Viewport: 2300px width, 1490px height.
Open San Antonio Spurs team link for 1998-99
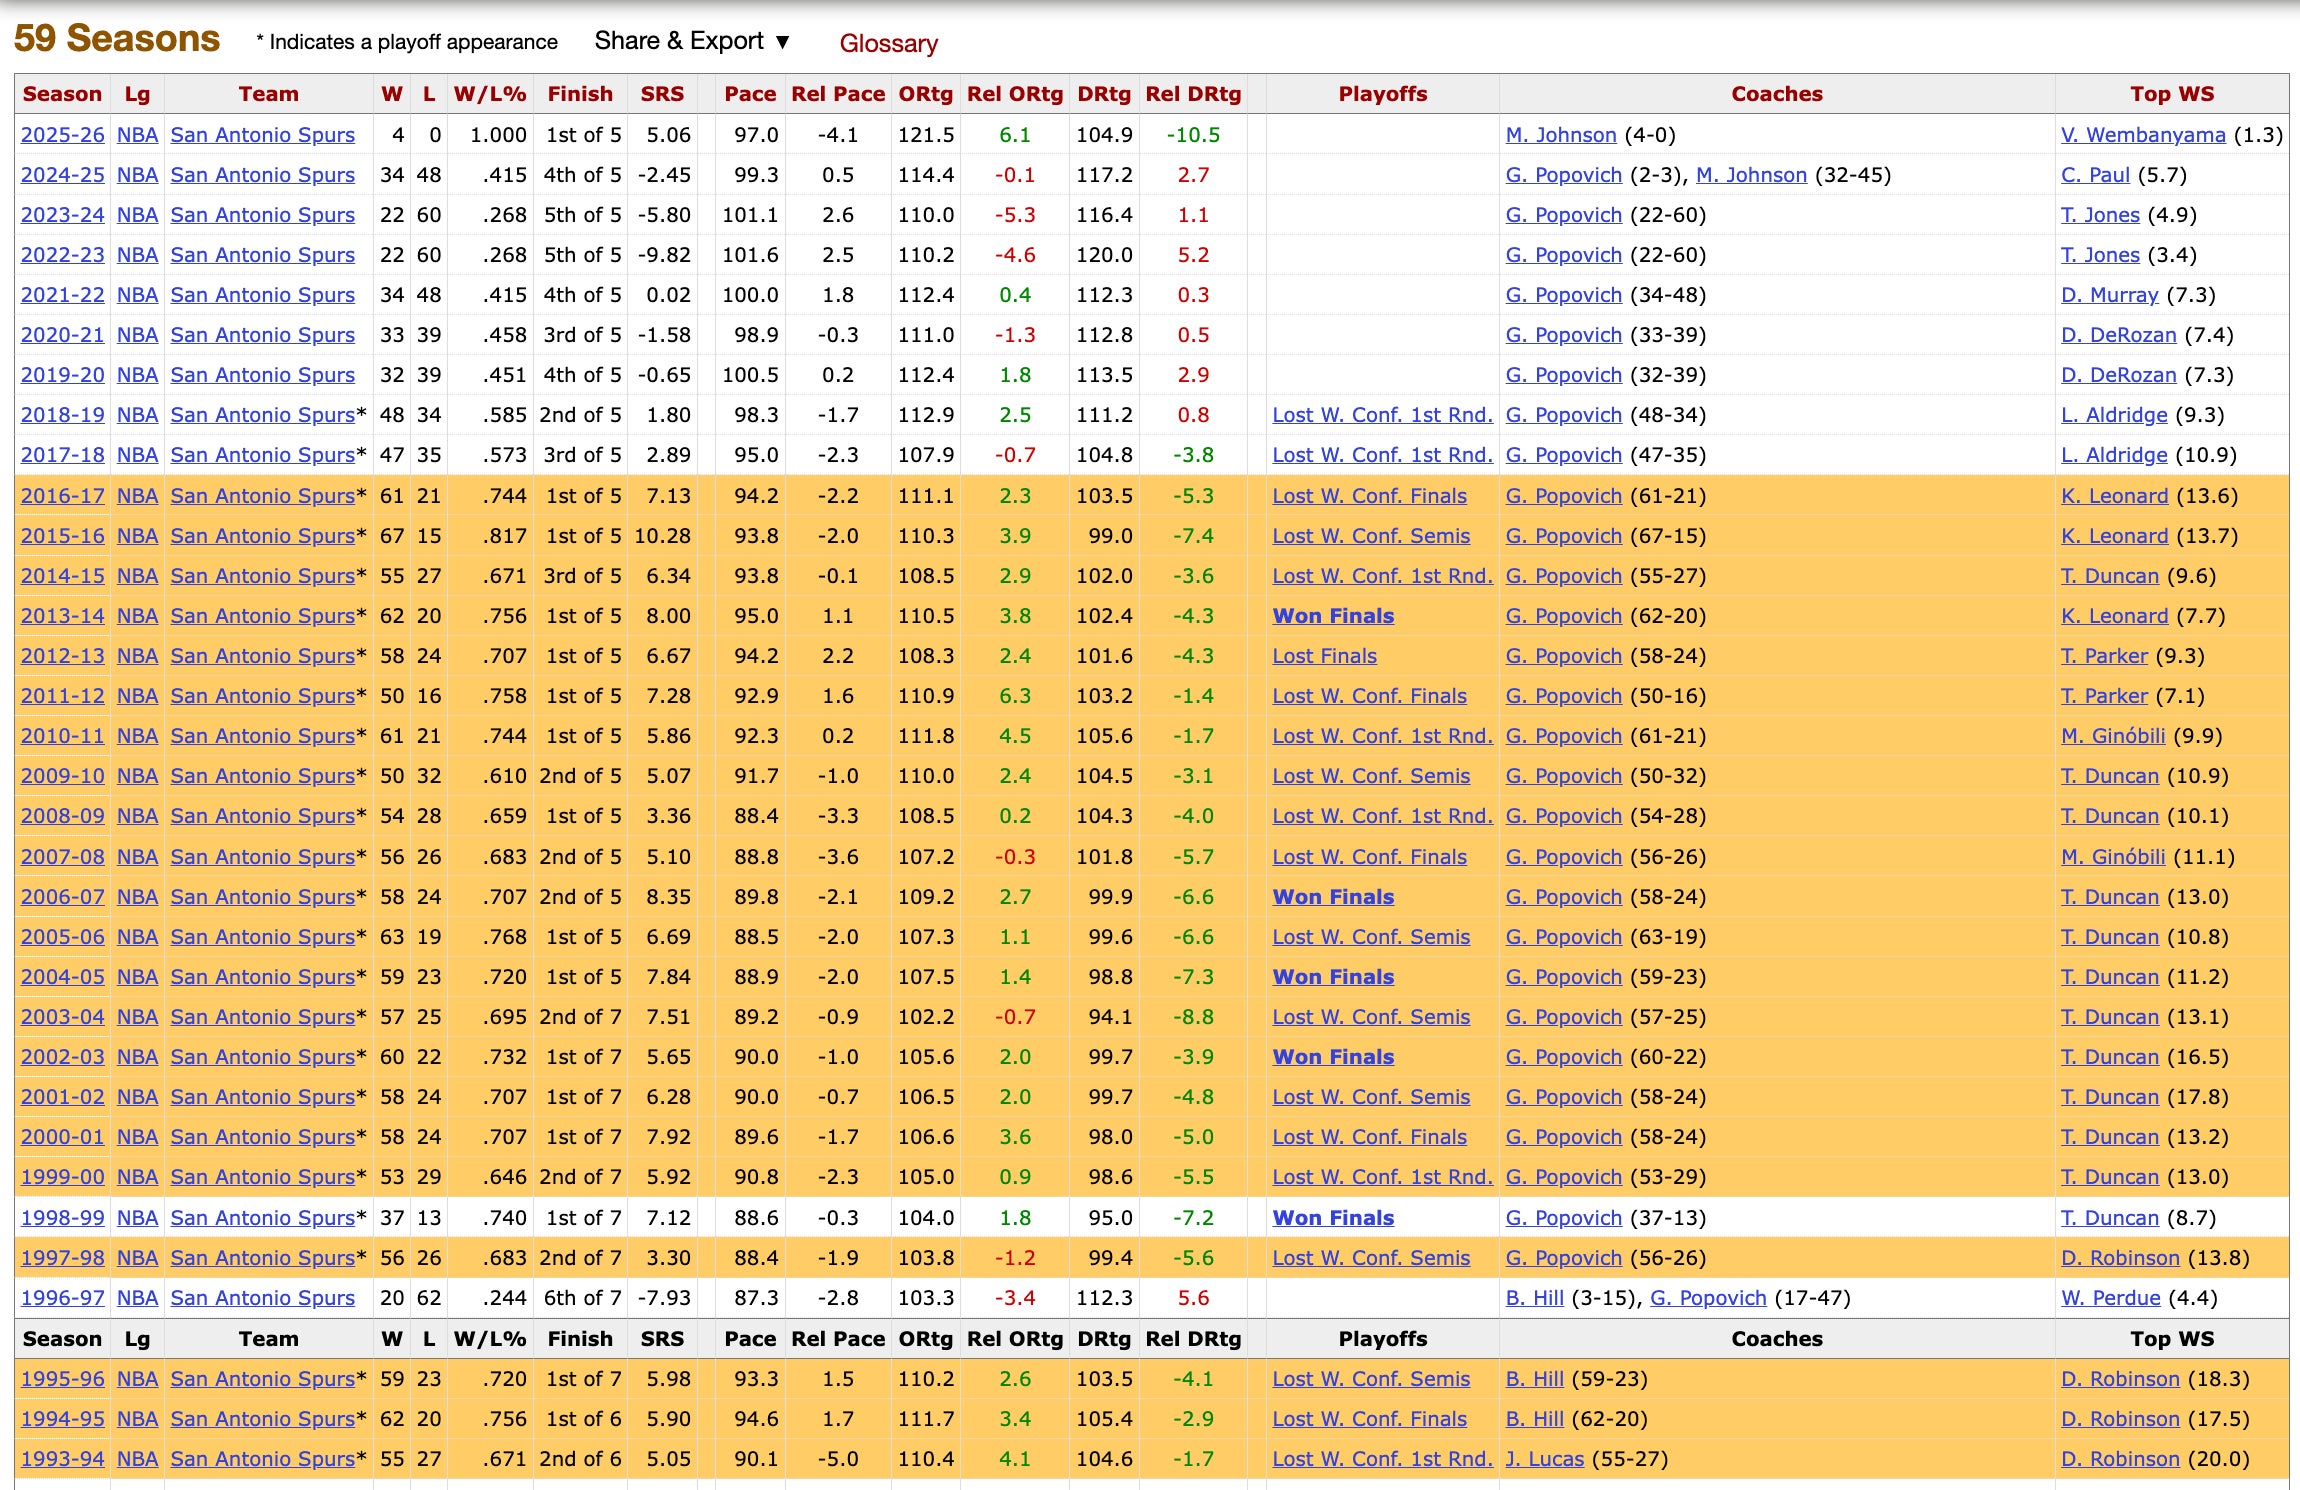(262, 1218)
